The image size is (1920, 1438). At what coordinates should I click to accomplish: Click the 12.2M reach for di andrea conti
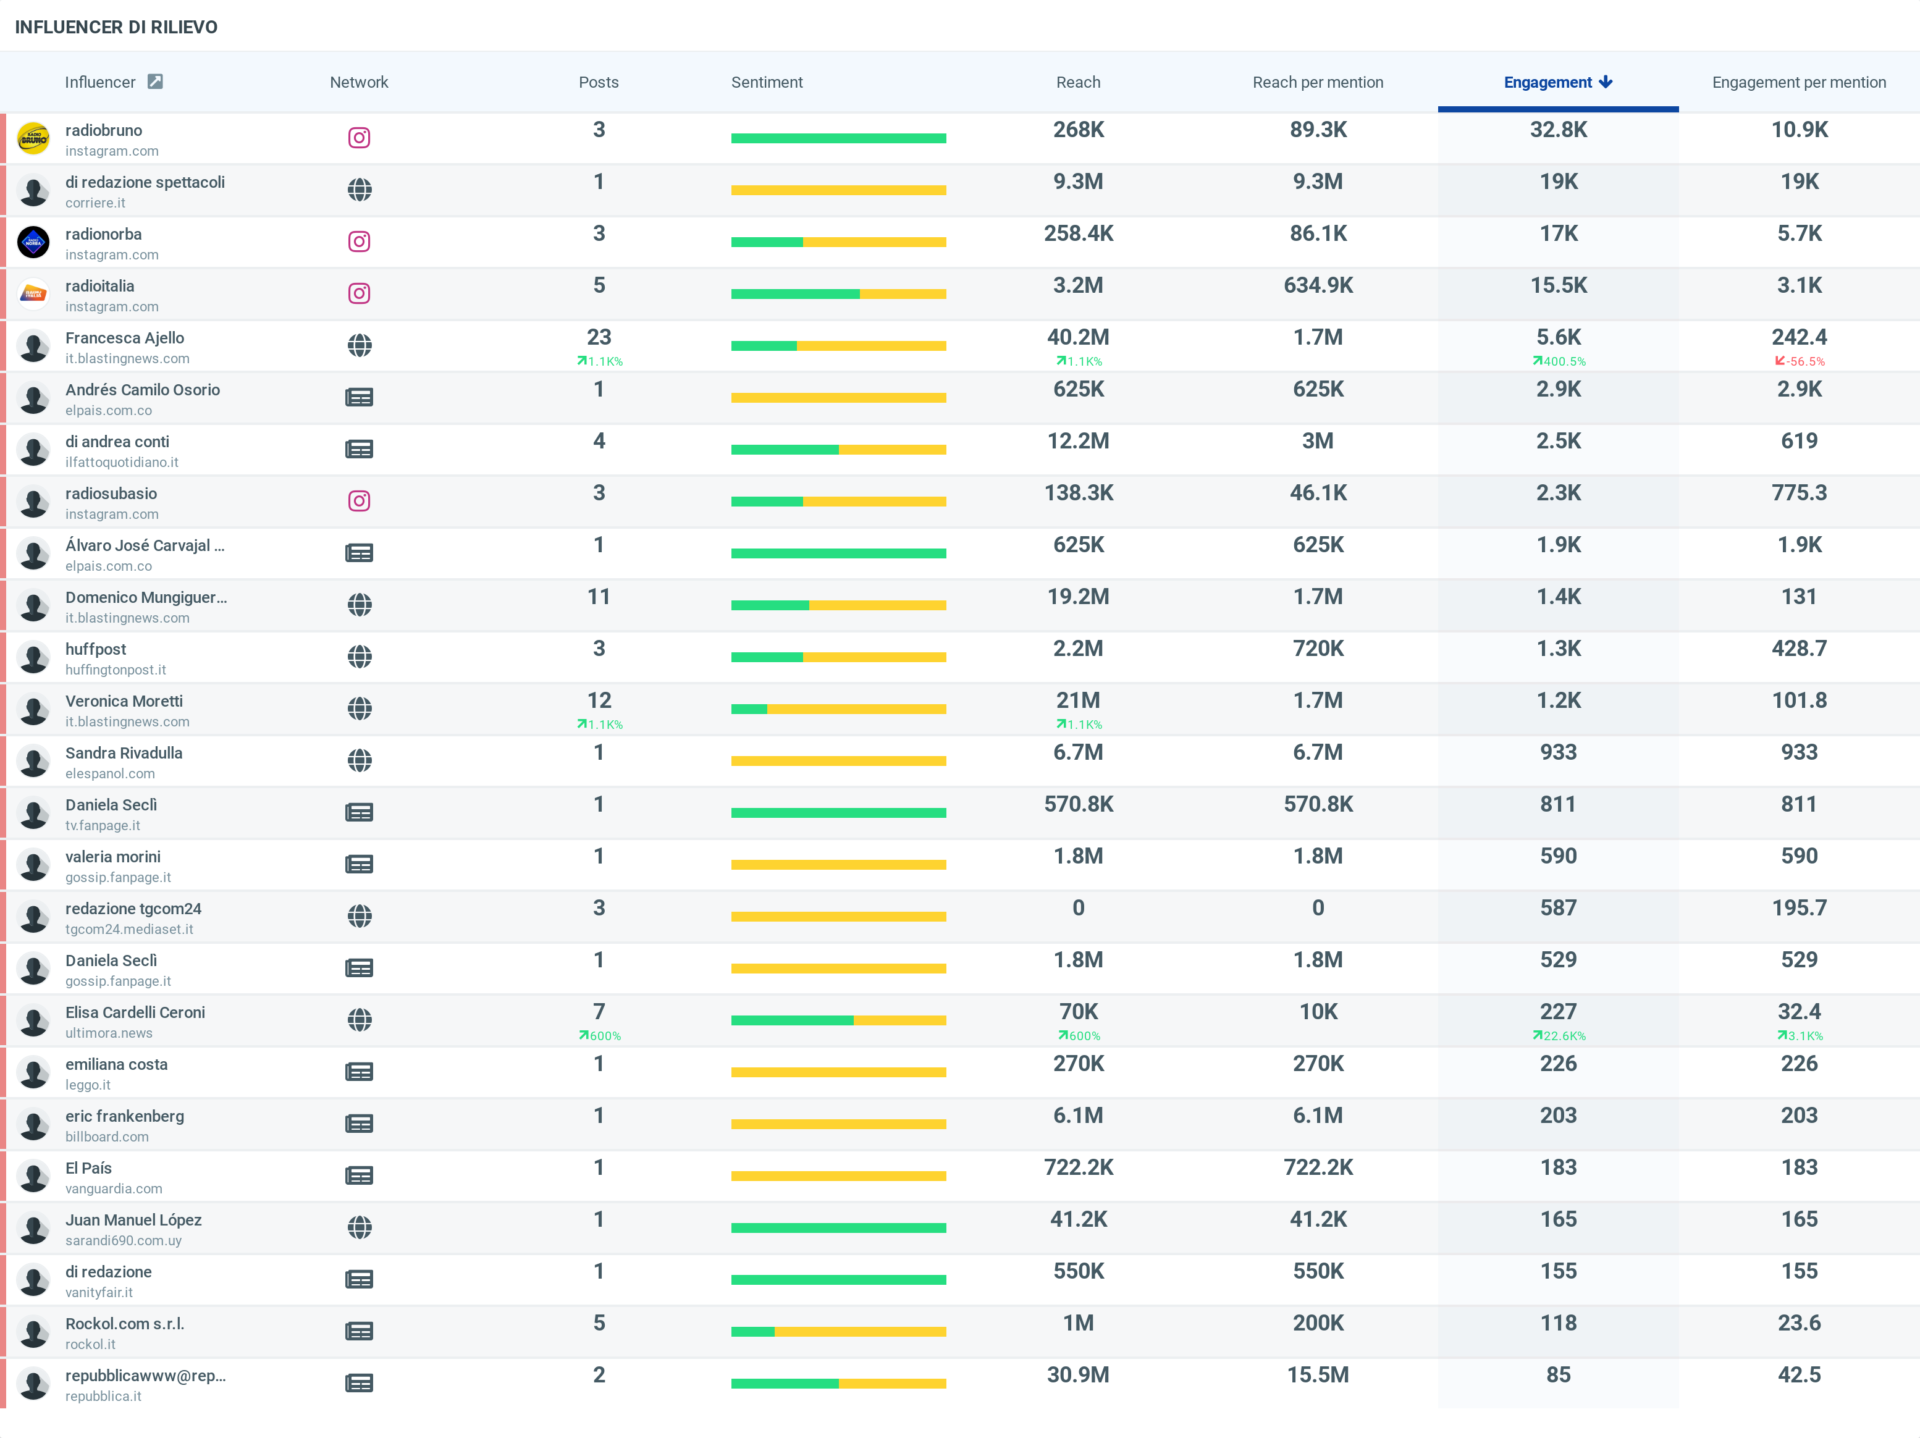click(x=1078, y=441)
